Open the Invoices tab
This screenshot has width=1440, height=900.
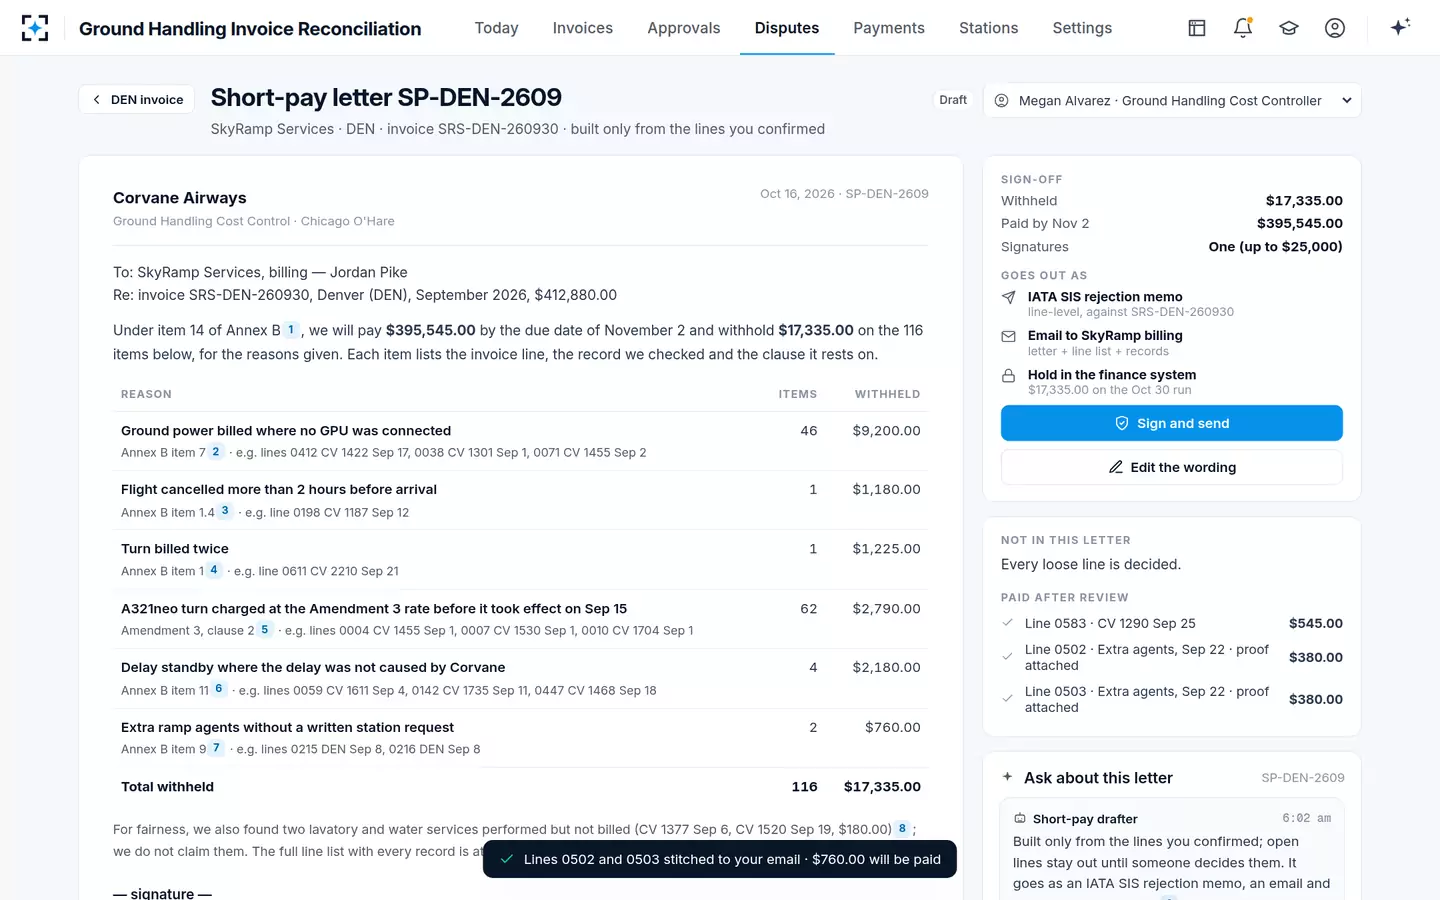point(583,28)
